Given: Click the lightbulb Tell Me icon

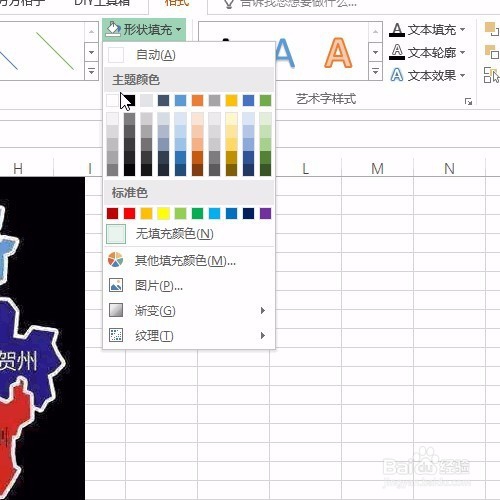Looking at the screenshot, I should coord(229,4).
